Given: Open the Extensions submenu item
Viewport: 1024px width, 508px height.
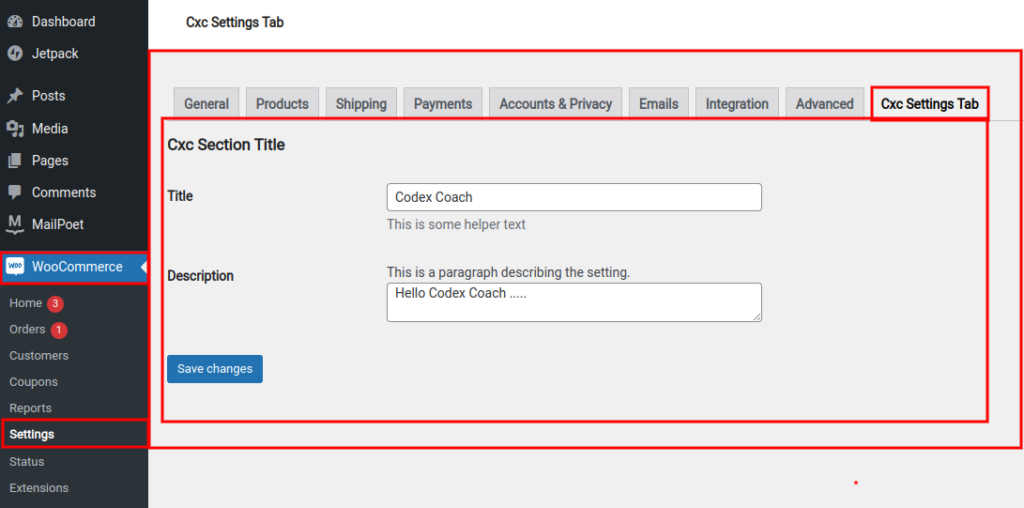Looking at the screenshot, I should (39, 488).
